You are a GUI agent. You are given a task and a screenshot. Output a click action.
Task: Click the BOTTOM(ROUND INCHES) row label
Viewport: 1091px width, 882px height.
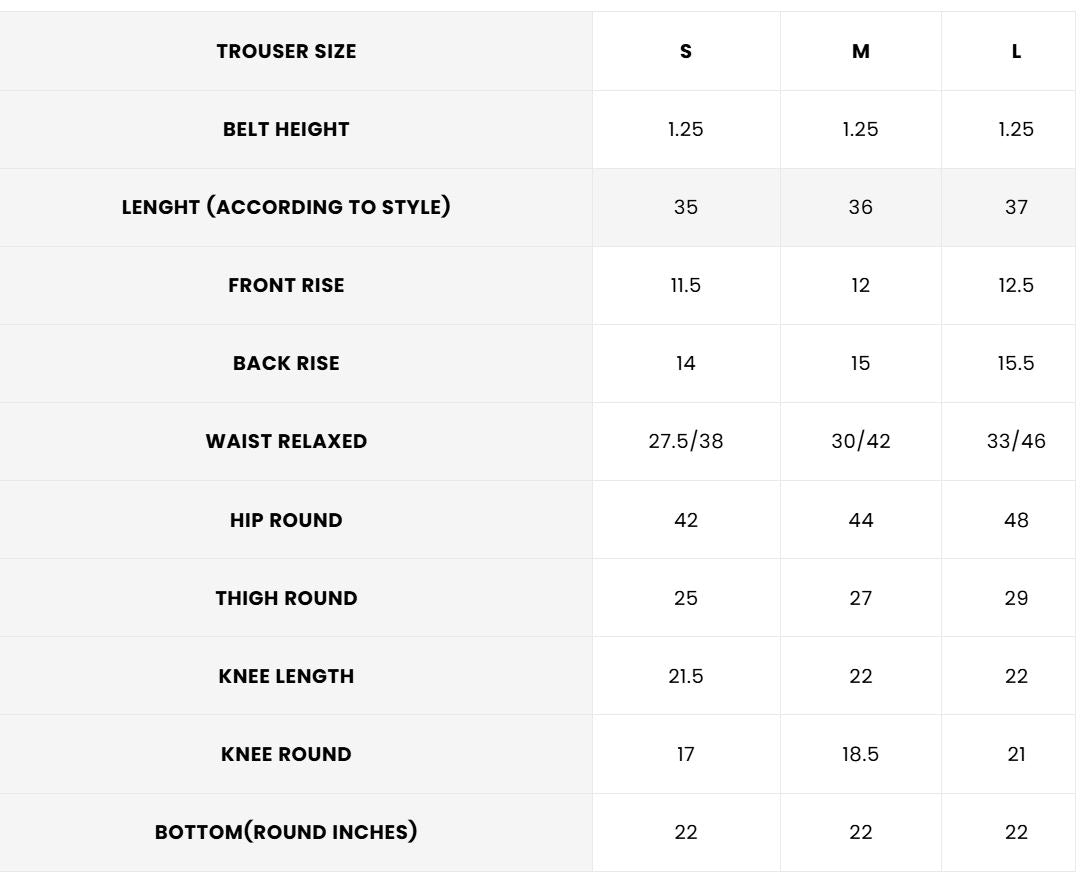tap(286, 832)
